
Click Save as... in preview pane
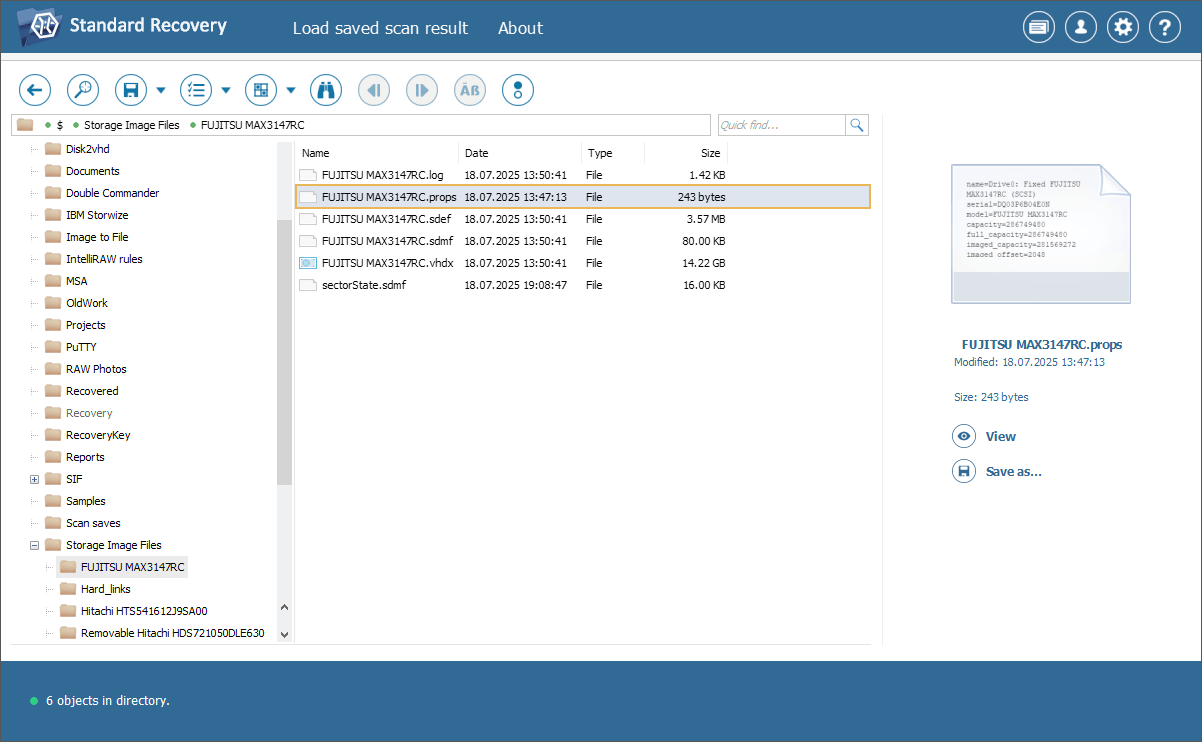point(1013,471)
